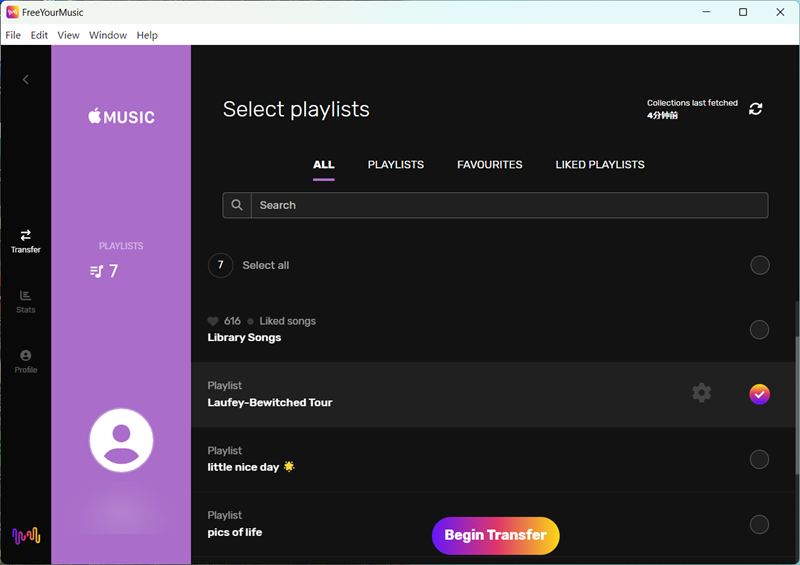This screenshot has width=800, height=565.
Task: Deselect the Laufey-Bewitched Tour playlist checkmark
Action: point(759,394)
